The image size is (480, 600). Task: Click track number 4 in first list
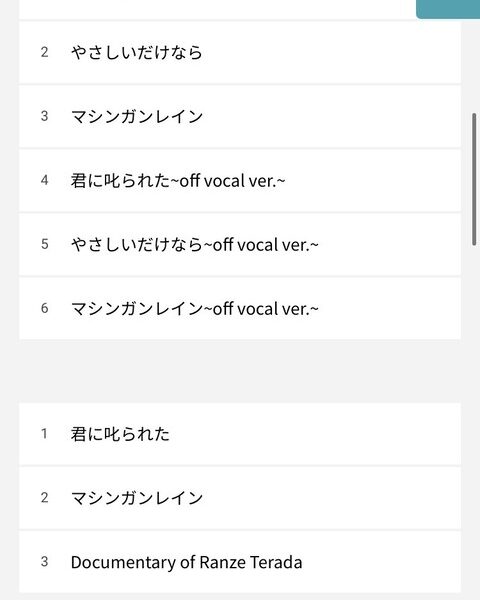click(x=44, y=180)
